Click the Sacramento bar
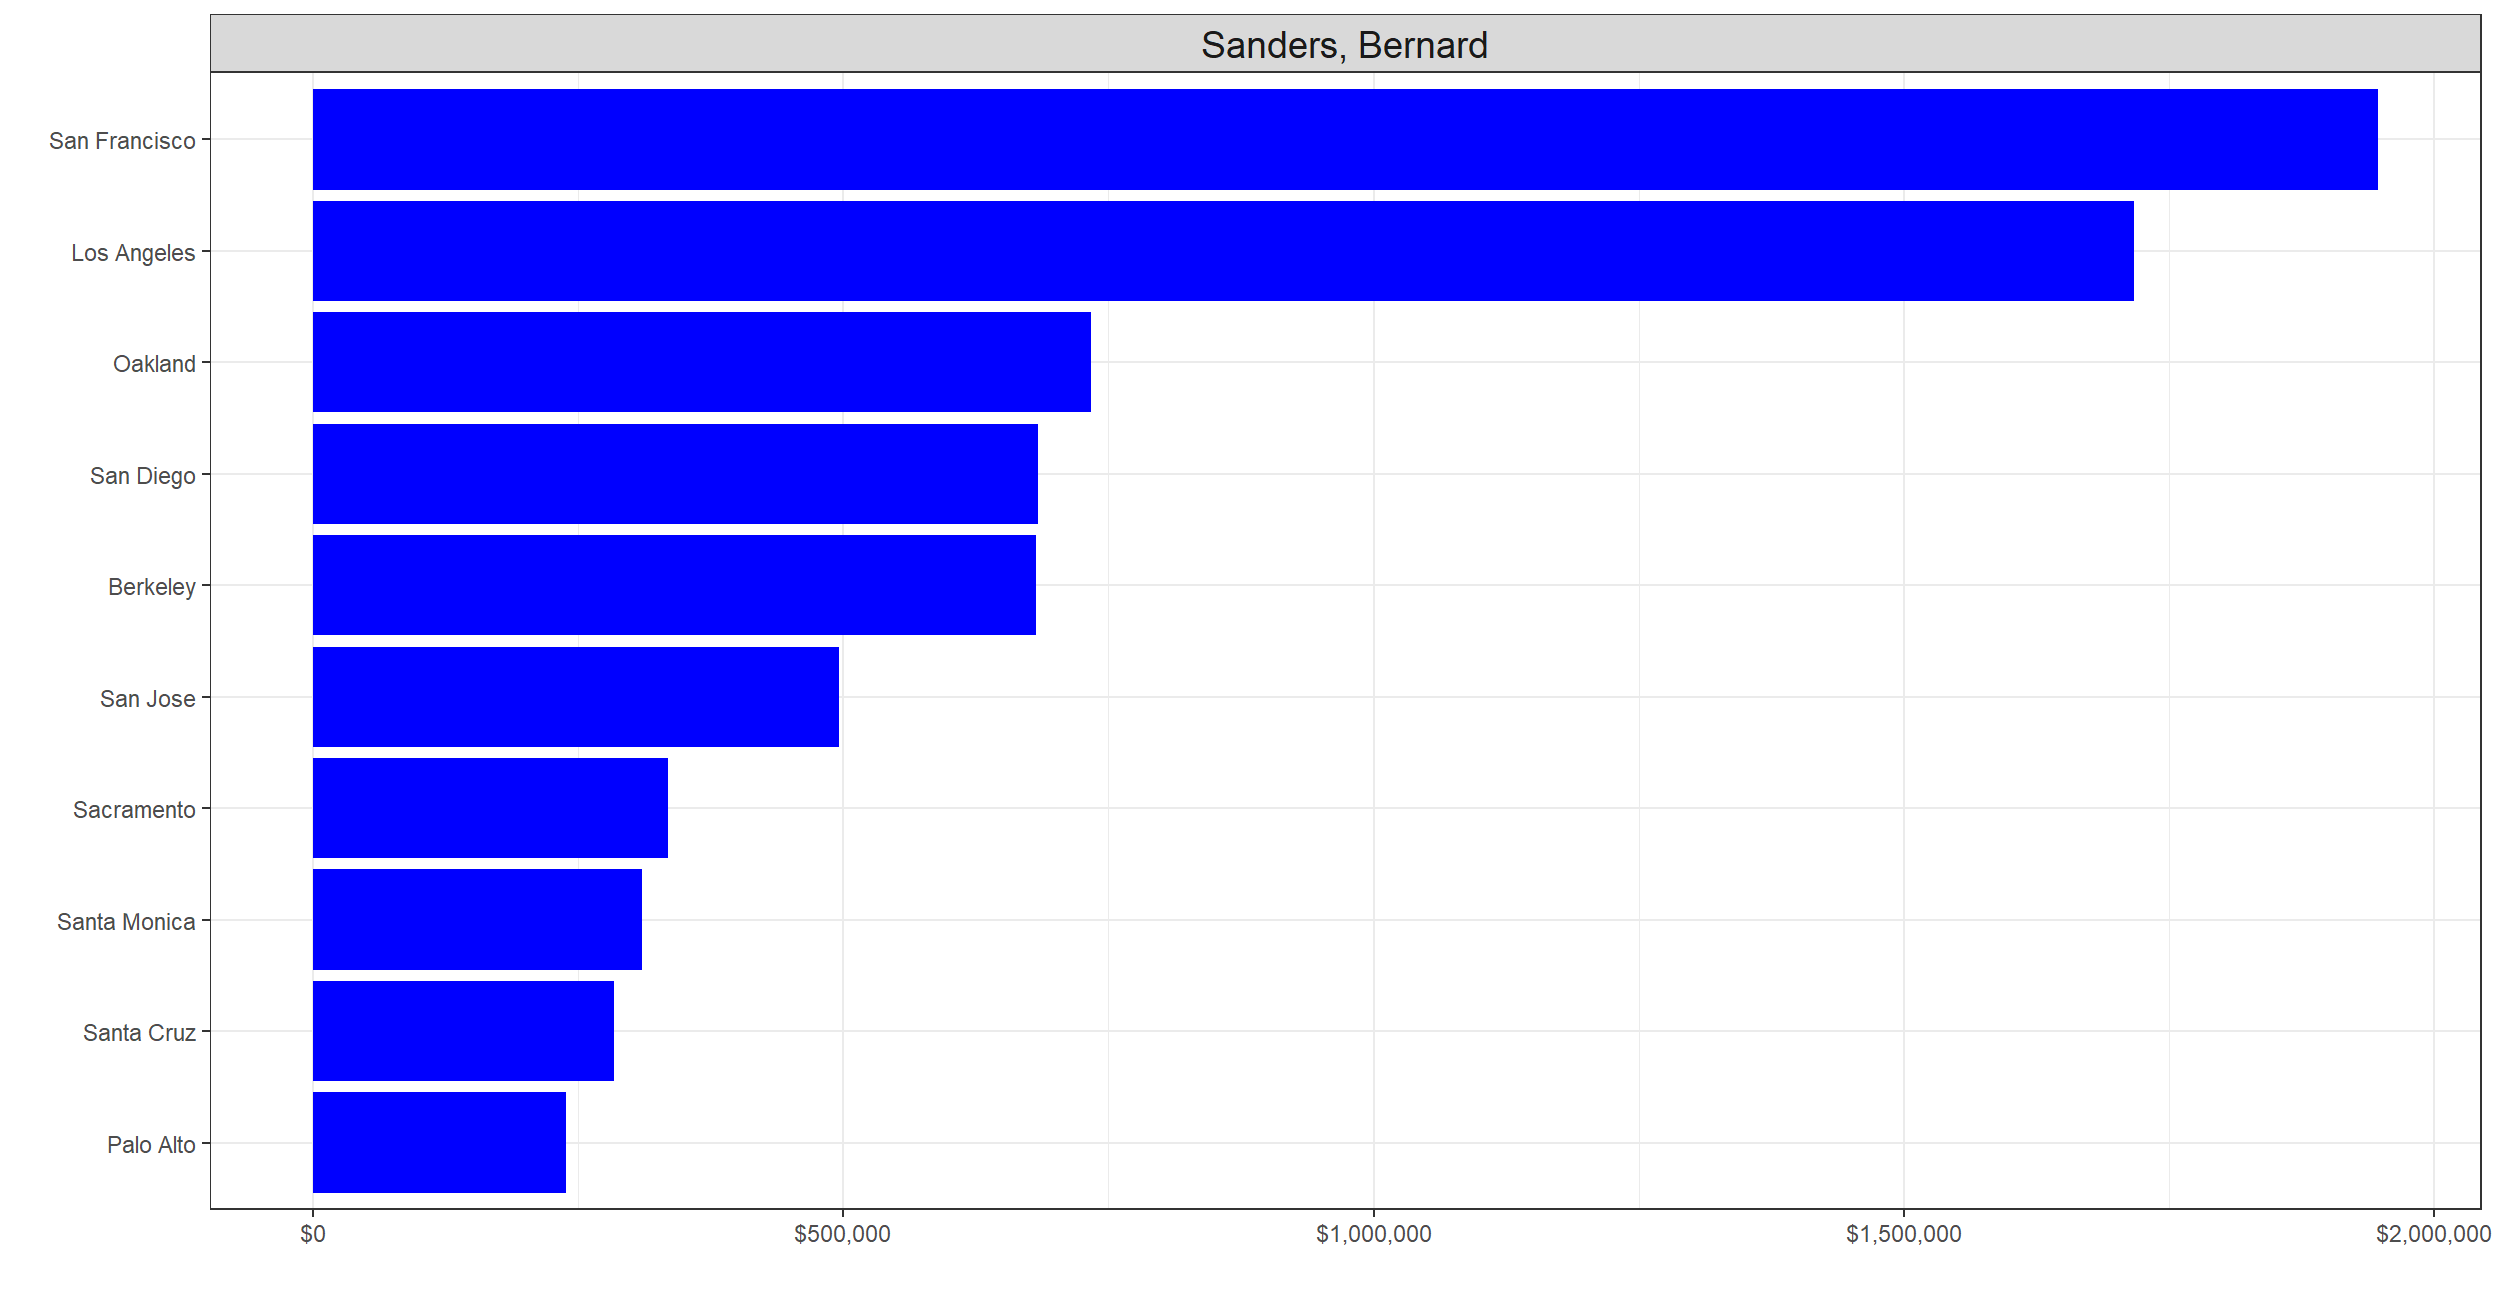 point(490,808)
